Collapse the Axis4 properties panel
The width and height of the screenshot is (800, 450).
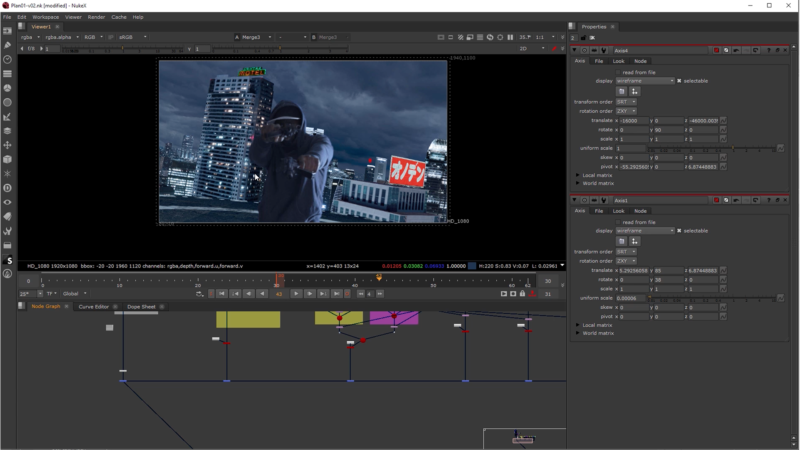[x=575, y=51]
